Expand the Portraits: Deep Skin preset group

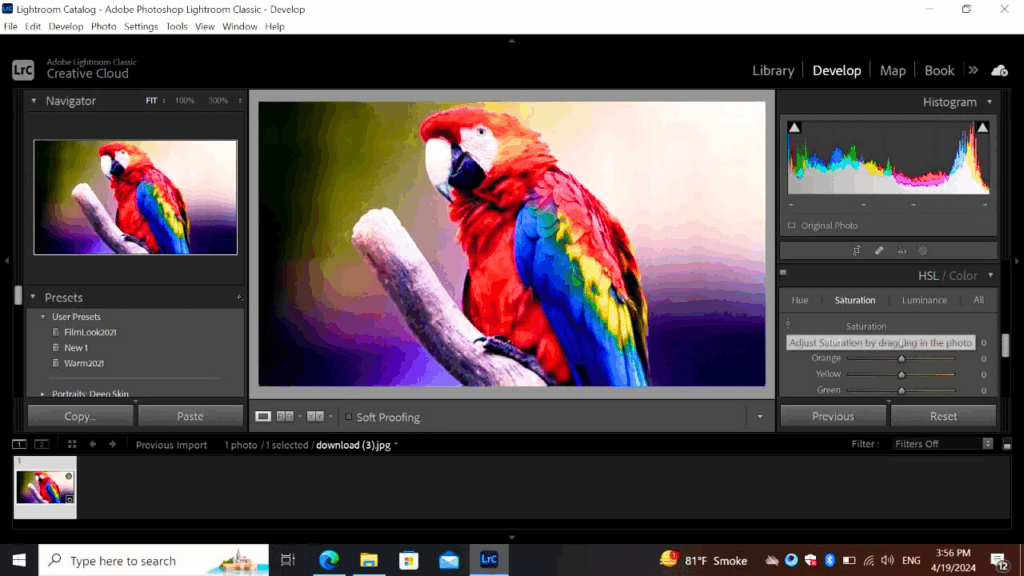tap(42, 394)
